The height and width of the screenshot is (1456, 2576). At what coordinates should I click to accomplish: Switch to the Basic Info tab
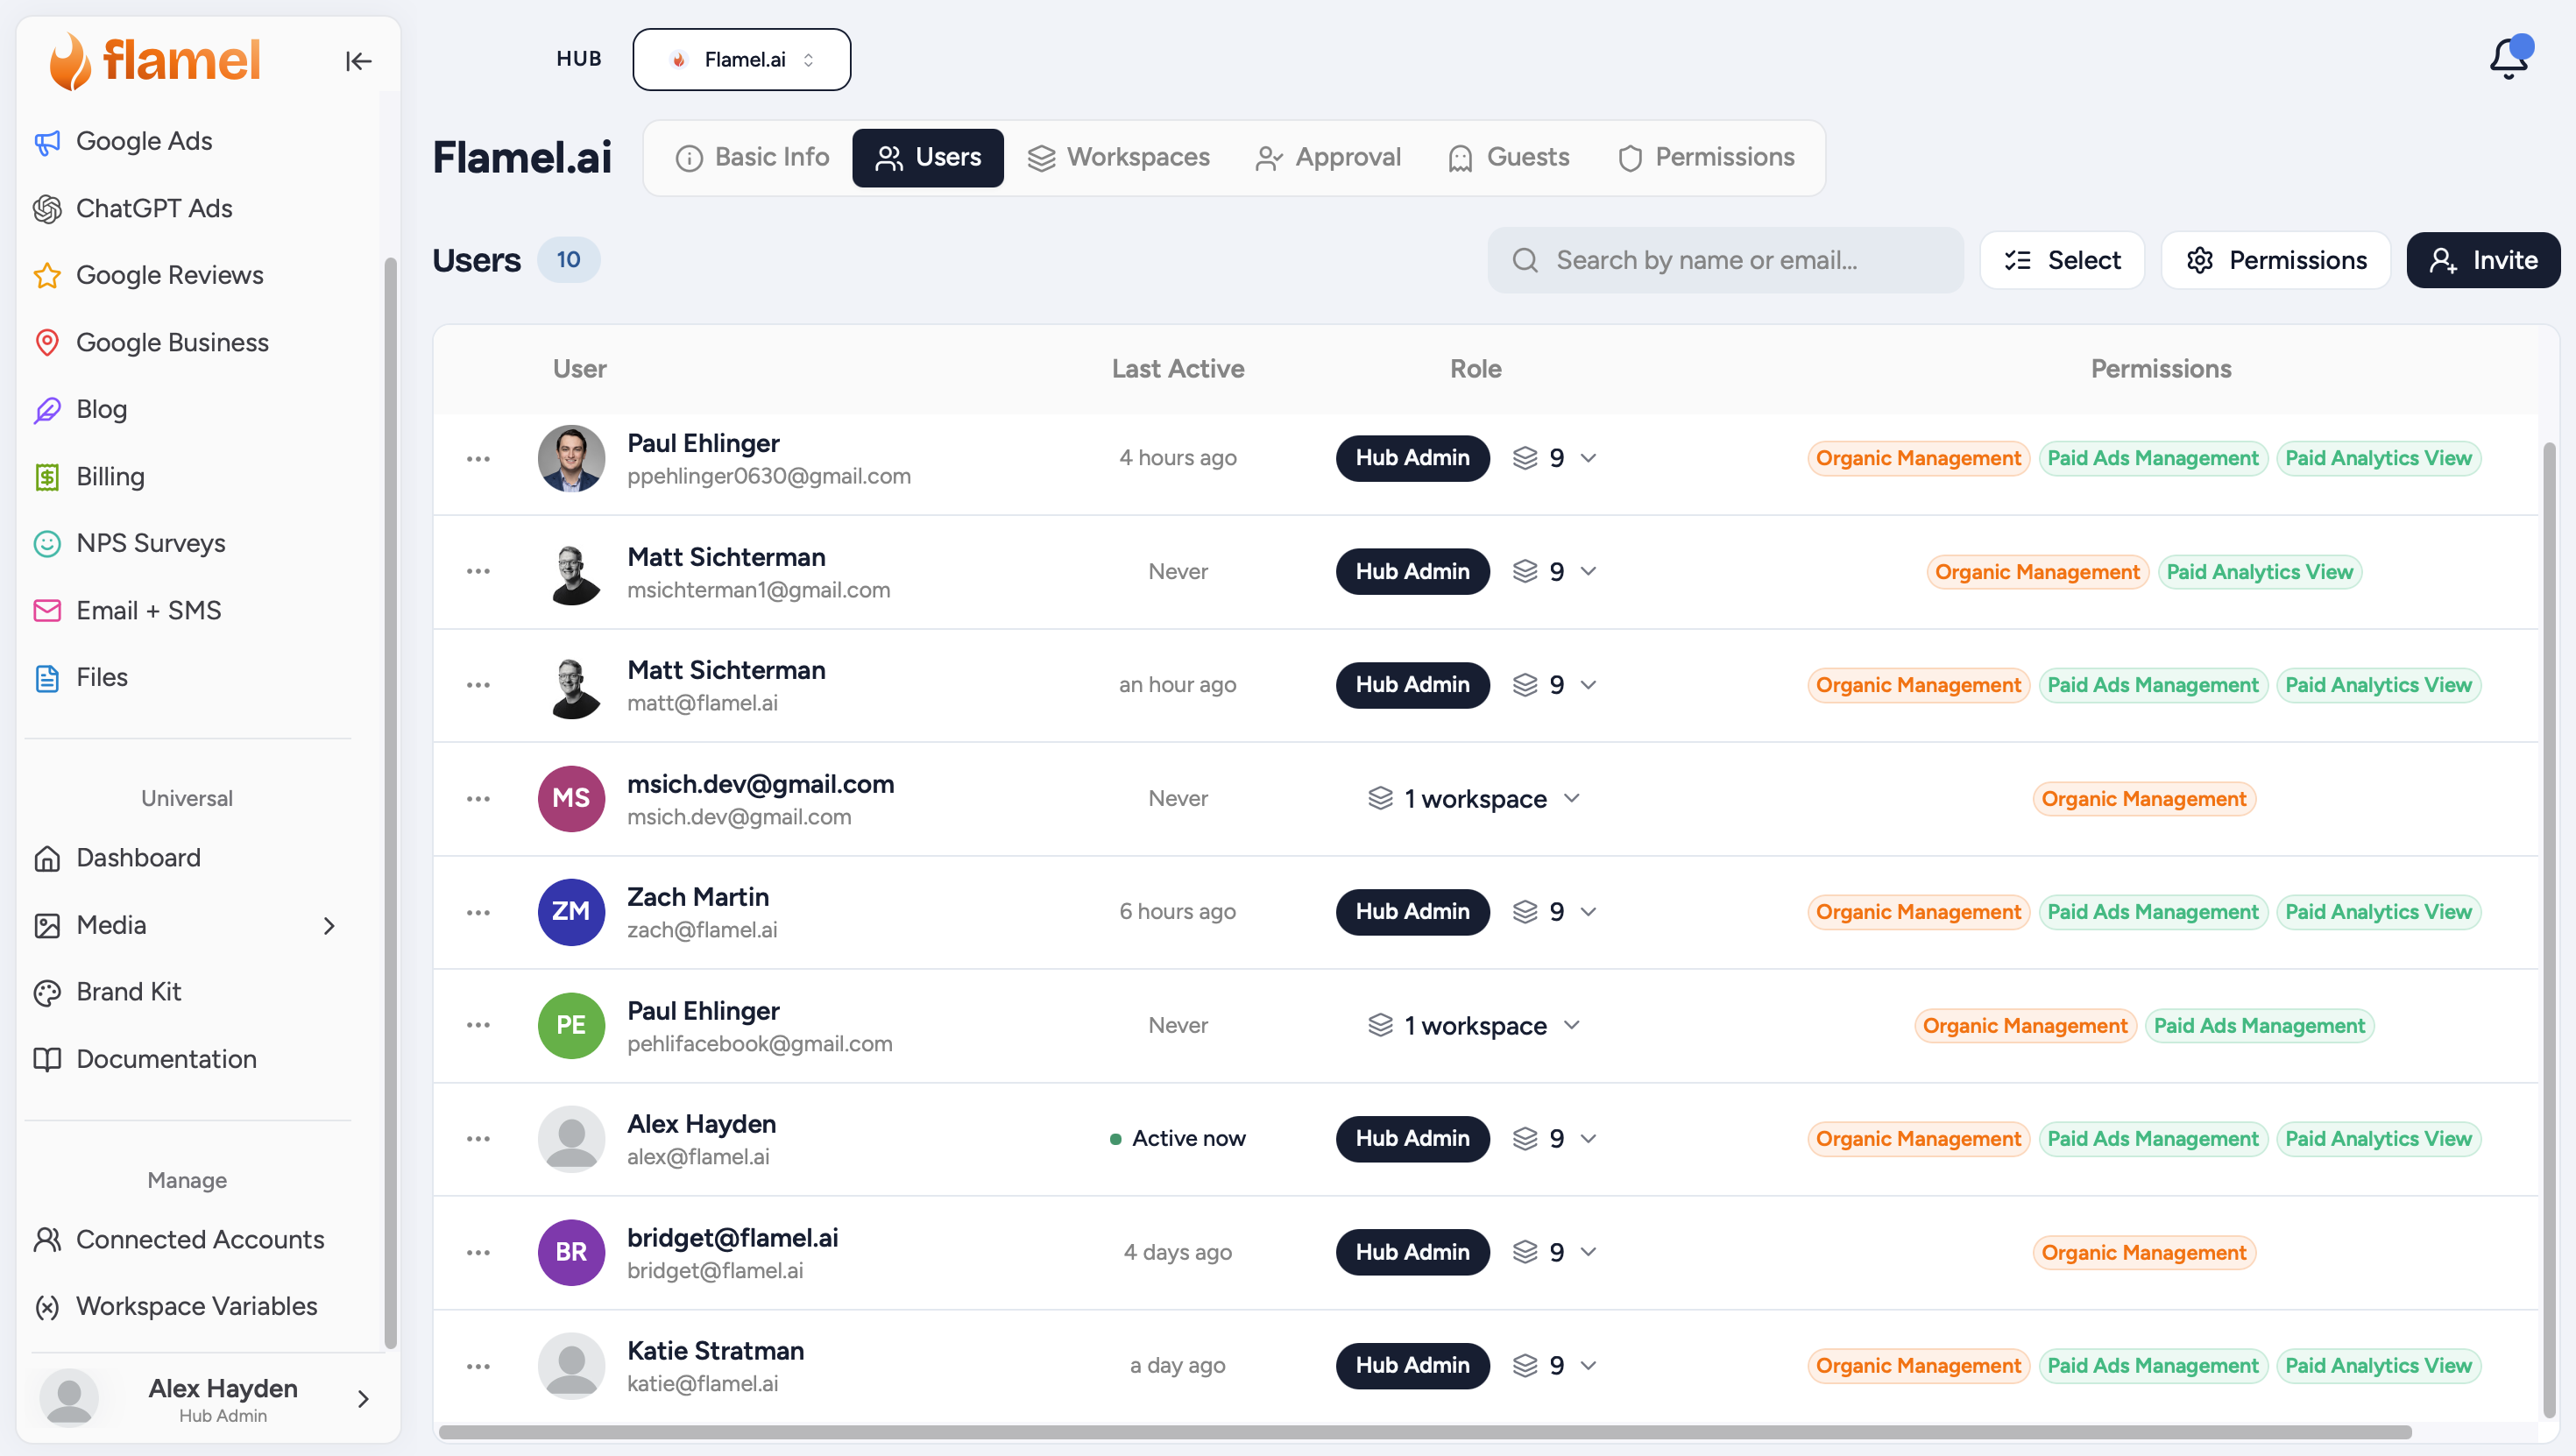tap(753, 158)
